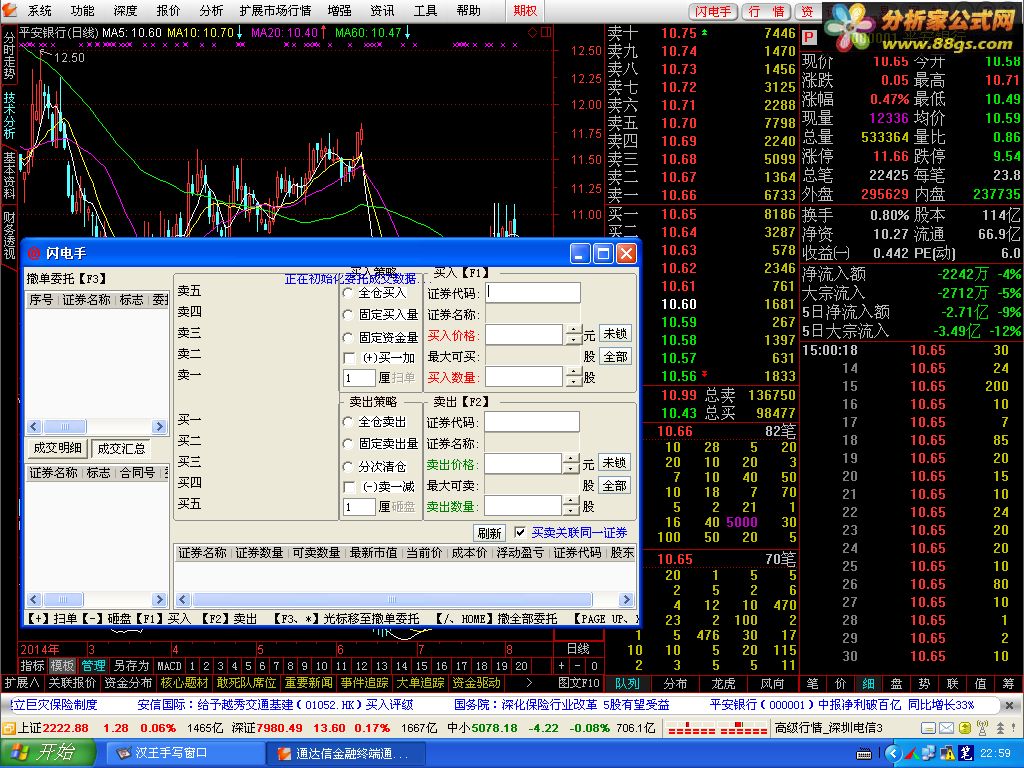This screenshot has width=1024, height=768.
Task: Select the 固定买入量 radio option
Action: [348, 315]
